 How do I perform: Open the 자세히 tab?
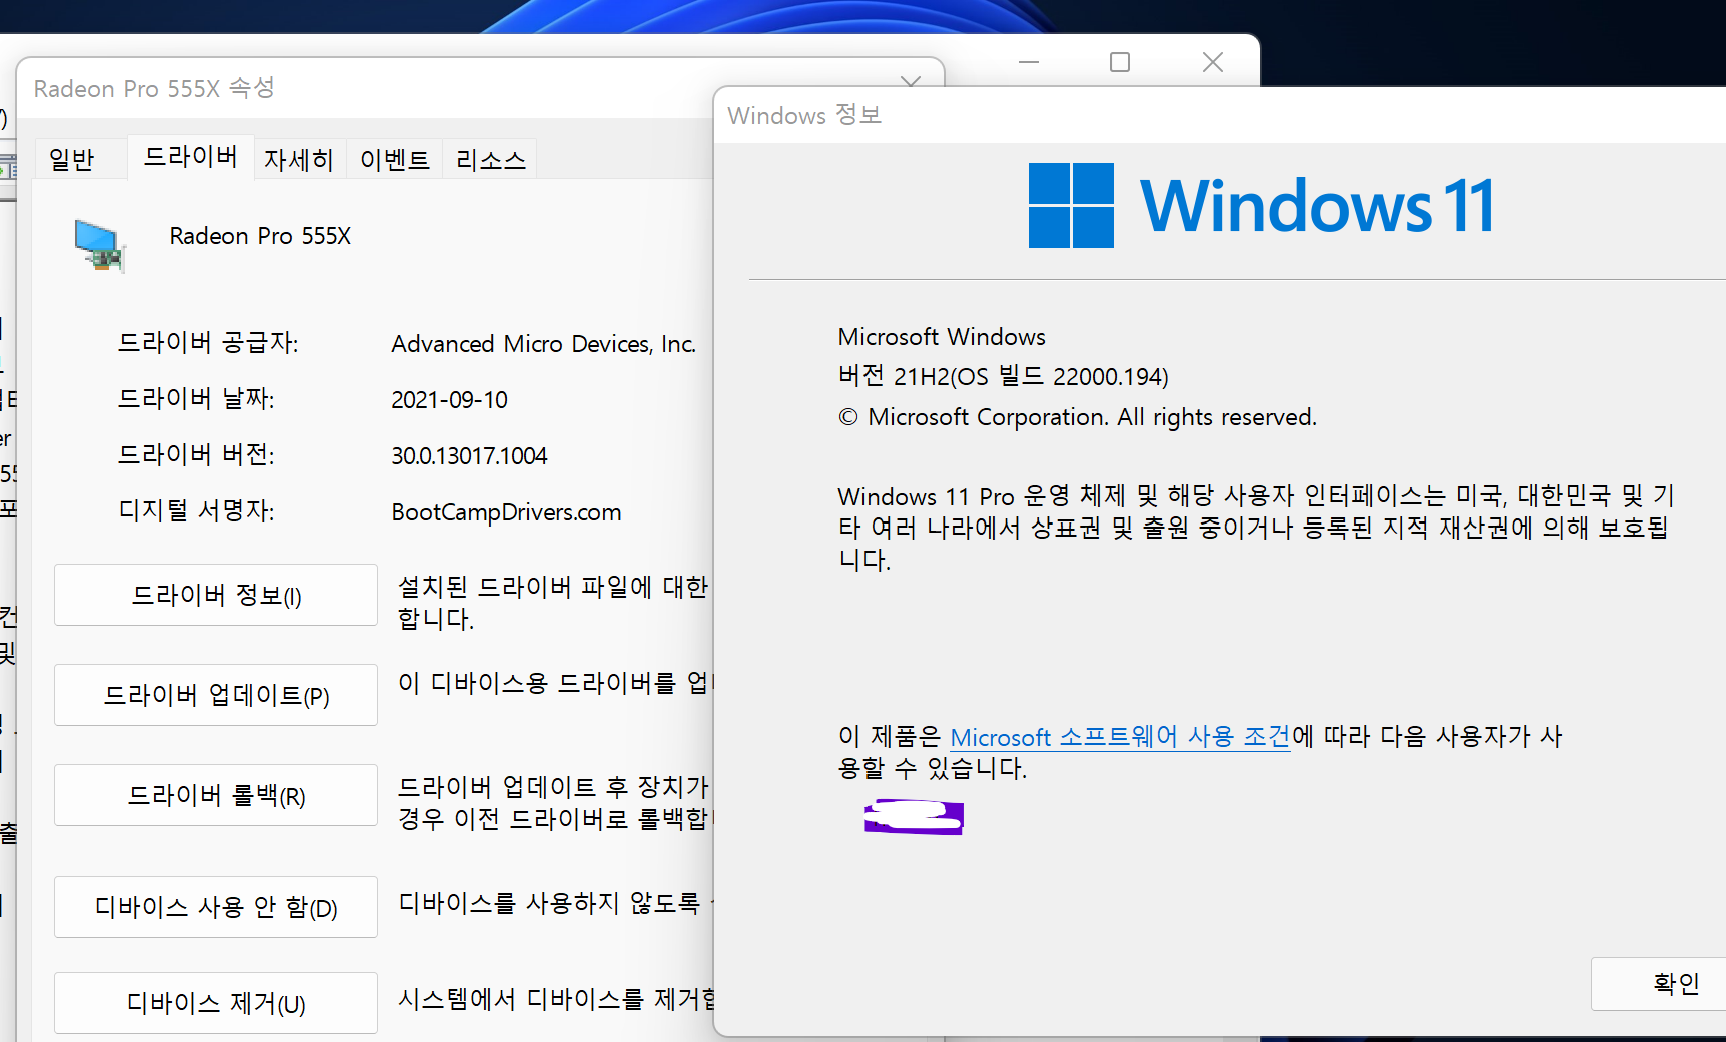click(x=298, y=159)
